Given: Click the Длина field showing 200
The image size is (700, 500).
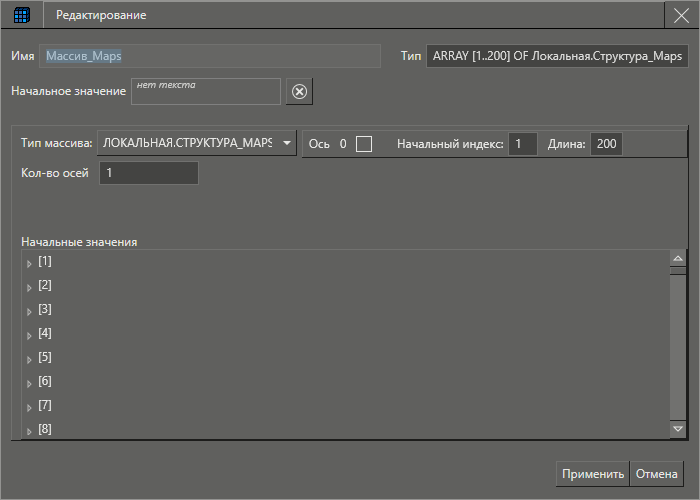Looking at the screenshot, I should pyautogui.click(x=606, y=144).
